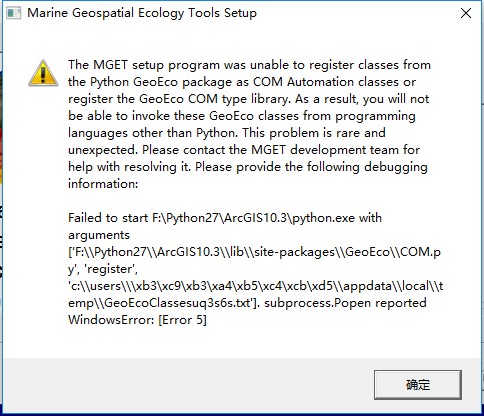Click the setup program icon in title bar

coord(14,13)
